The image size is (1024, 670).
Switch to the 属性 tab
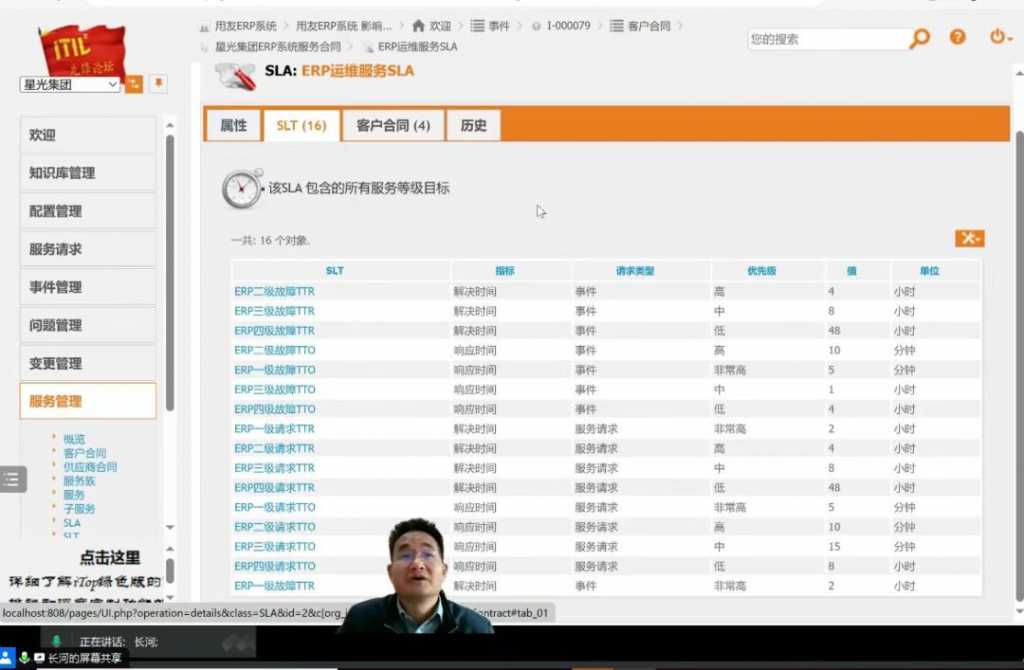coord(233,125)
